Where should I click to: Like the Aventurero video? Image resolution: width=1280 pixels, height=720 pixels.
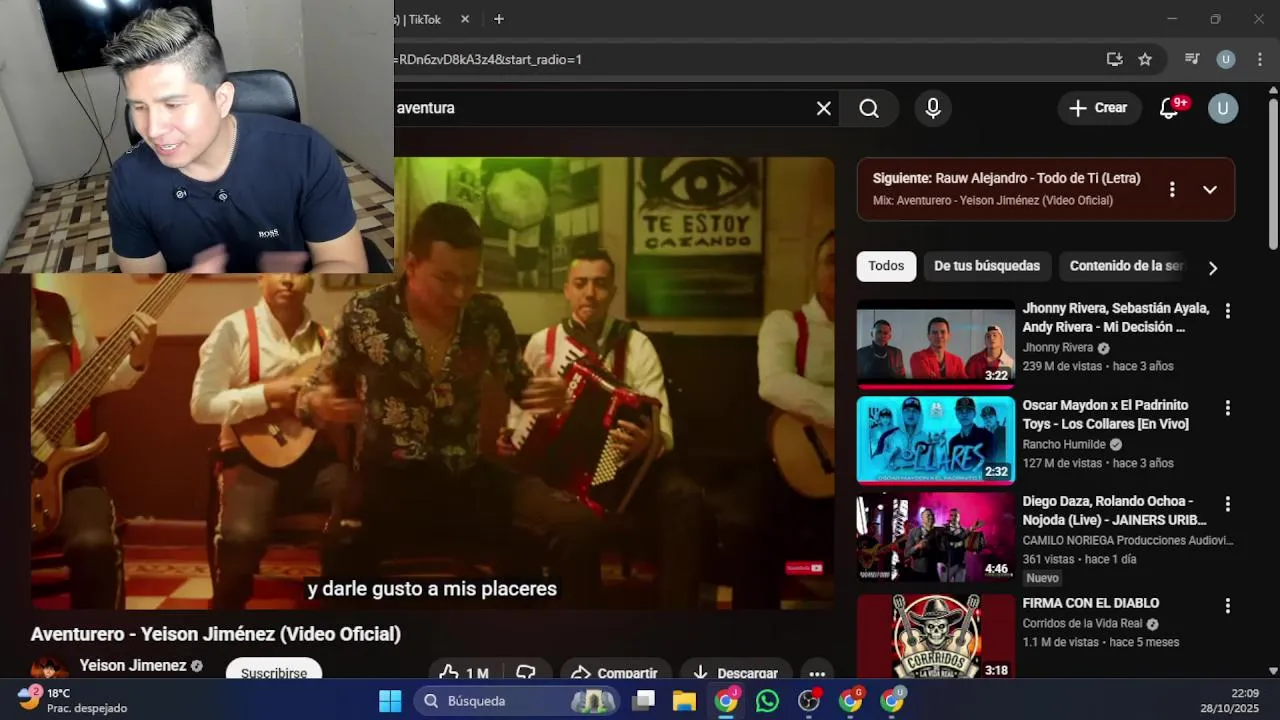465,673
